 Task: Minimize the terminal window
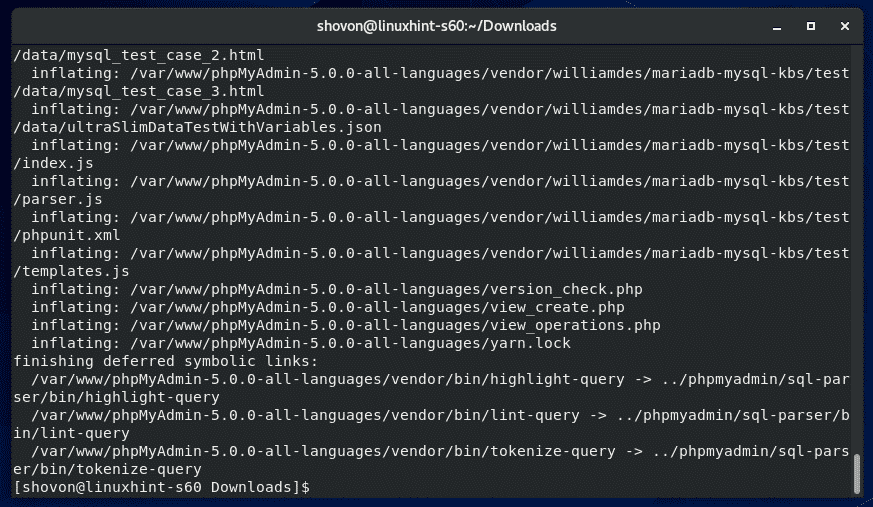(779, 25)
